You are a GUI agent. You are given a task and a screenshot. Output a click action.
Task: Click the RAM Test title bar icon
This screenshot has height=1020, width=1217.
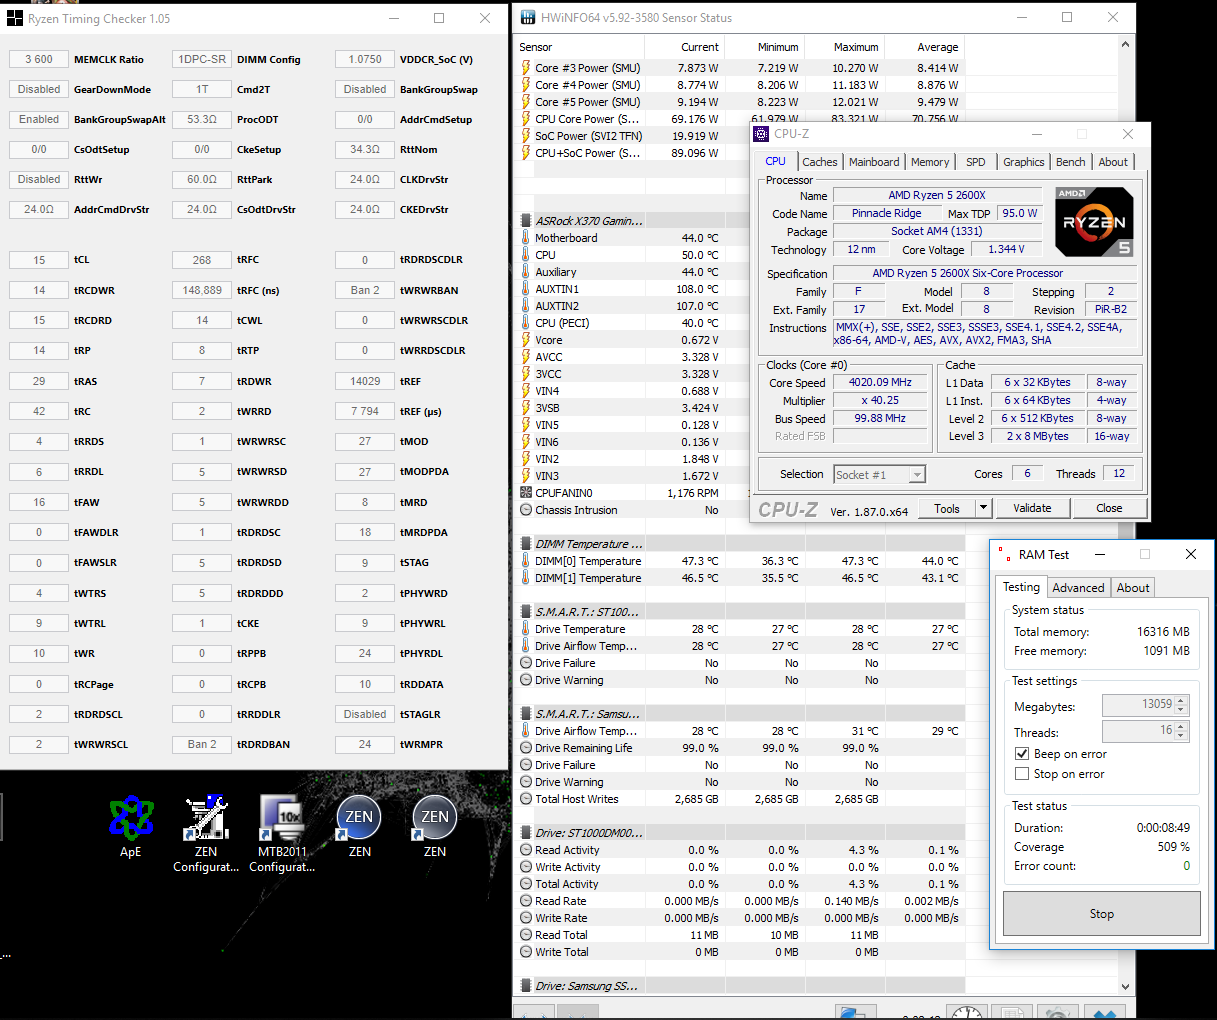point(1005,554)
